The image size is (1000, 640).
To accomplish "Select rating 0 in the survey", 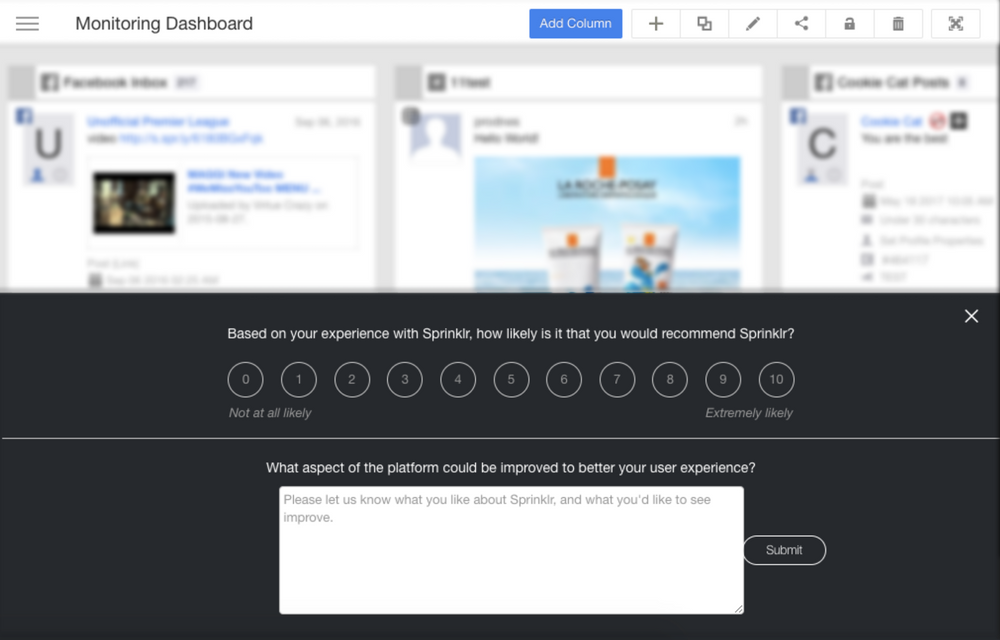I will click(246, 379).
